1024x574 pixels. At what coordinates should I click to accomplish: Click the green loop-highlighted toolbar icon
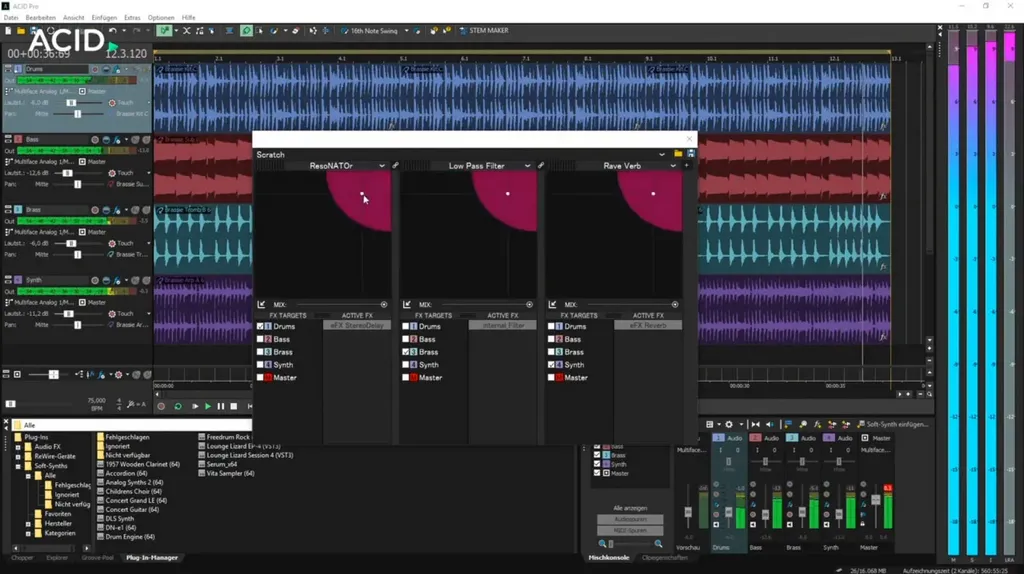coord(246,31)
